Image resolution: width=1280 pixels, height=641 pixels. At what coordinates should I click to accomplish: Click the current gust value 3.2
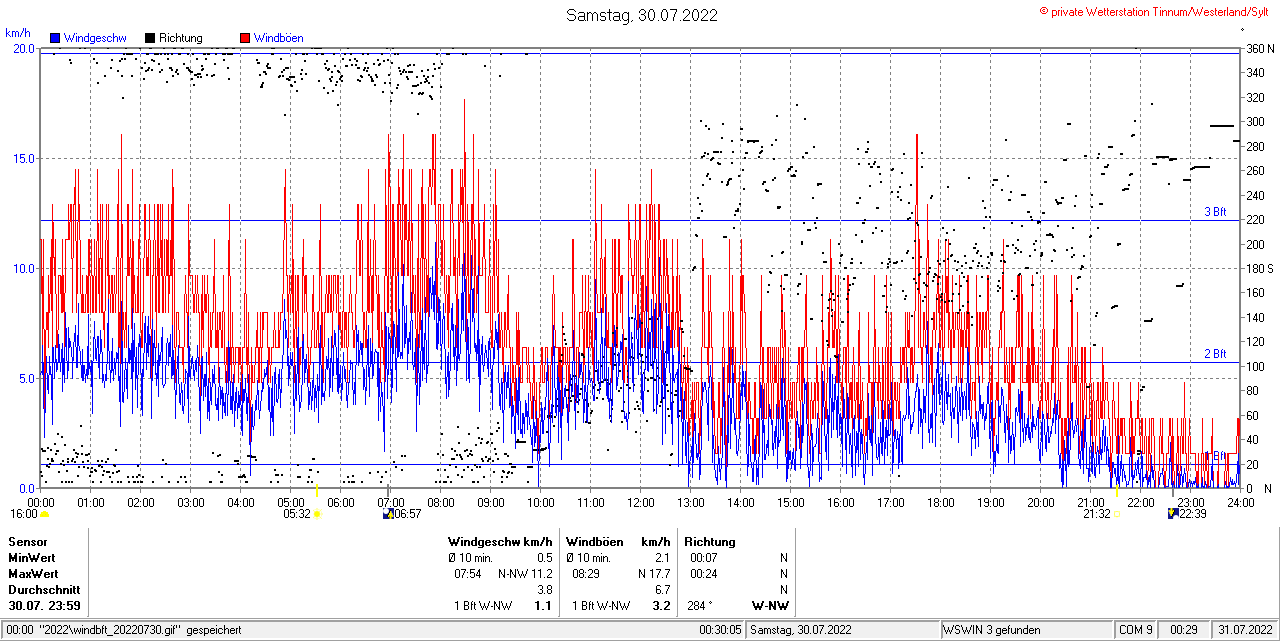point(661,606)
